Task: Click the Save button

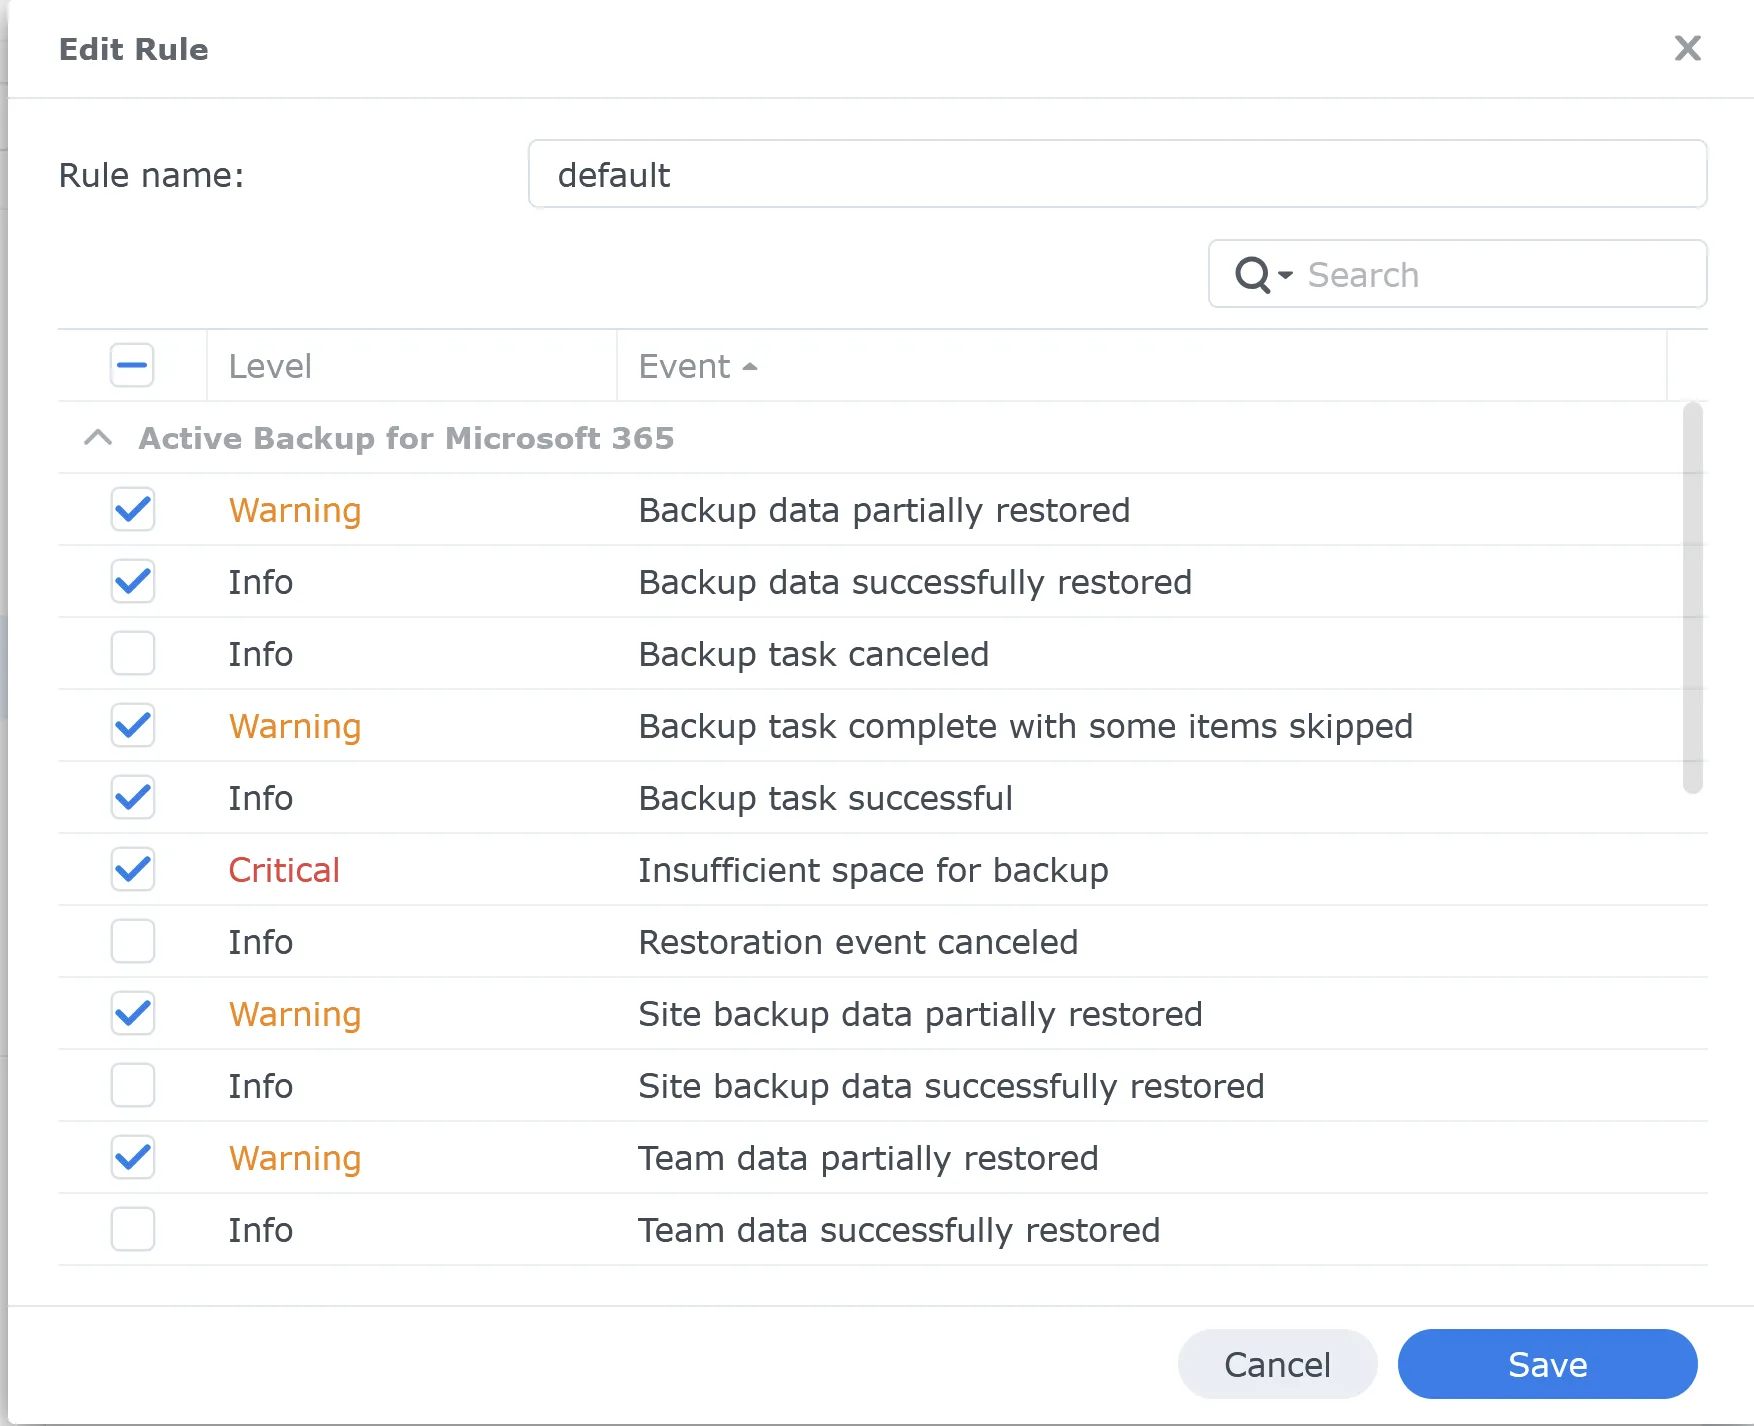Action: click(1546, 1364)
